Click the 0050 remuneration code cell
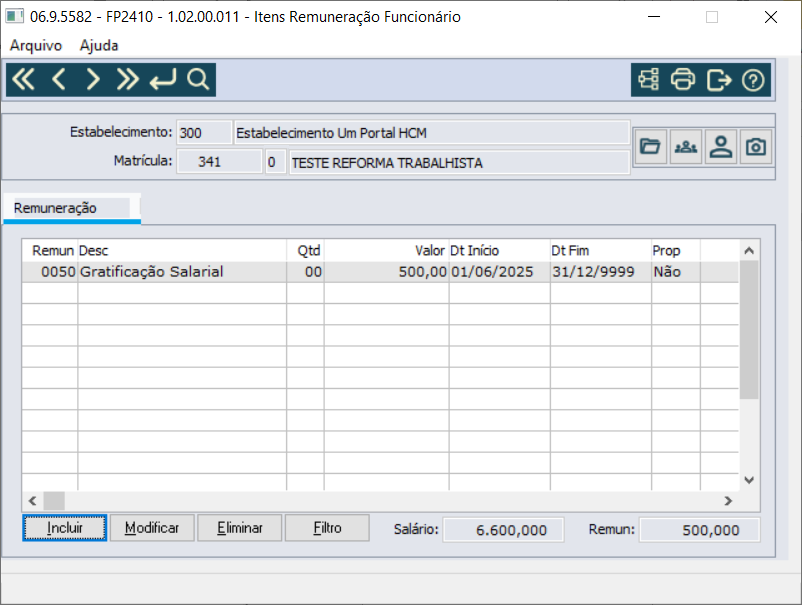This screenshot has height=605, width=802. [50, 272]
